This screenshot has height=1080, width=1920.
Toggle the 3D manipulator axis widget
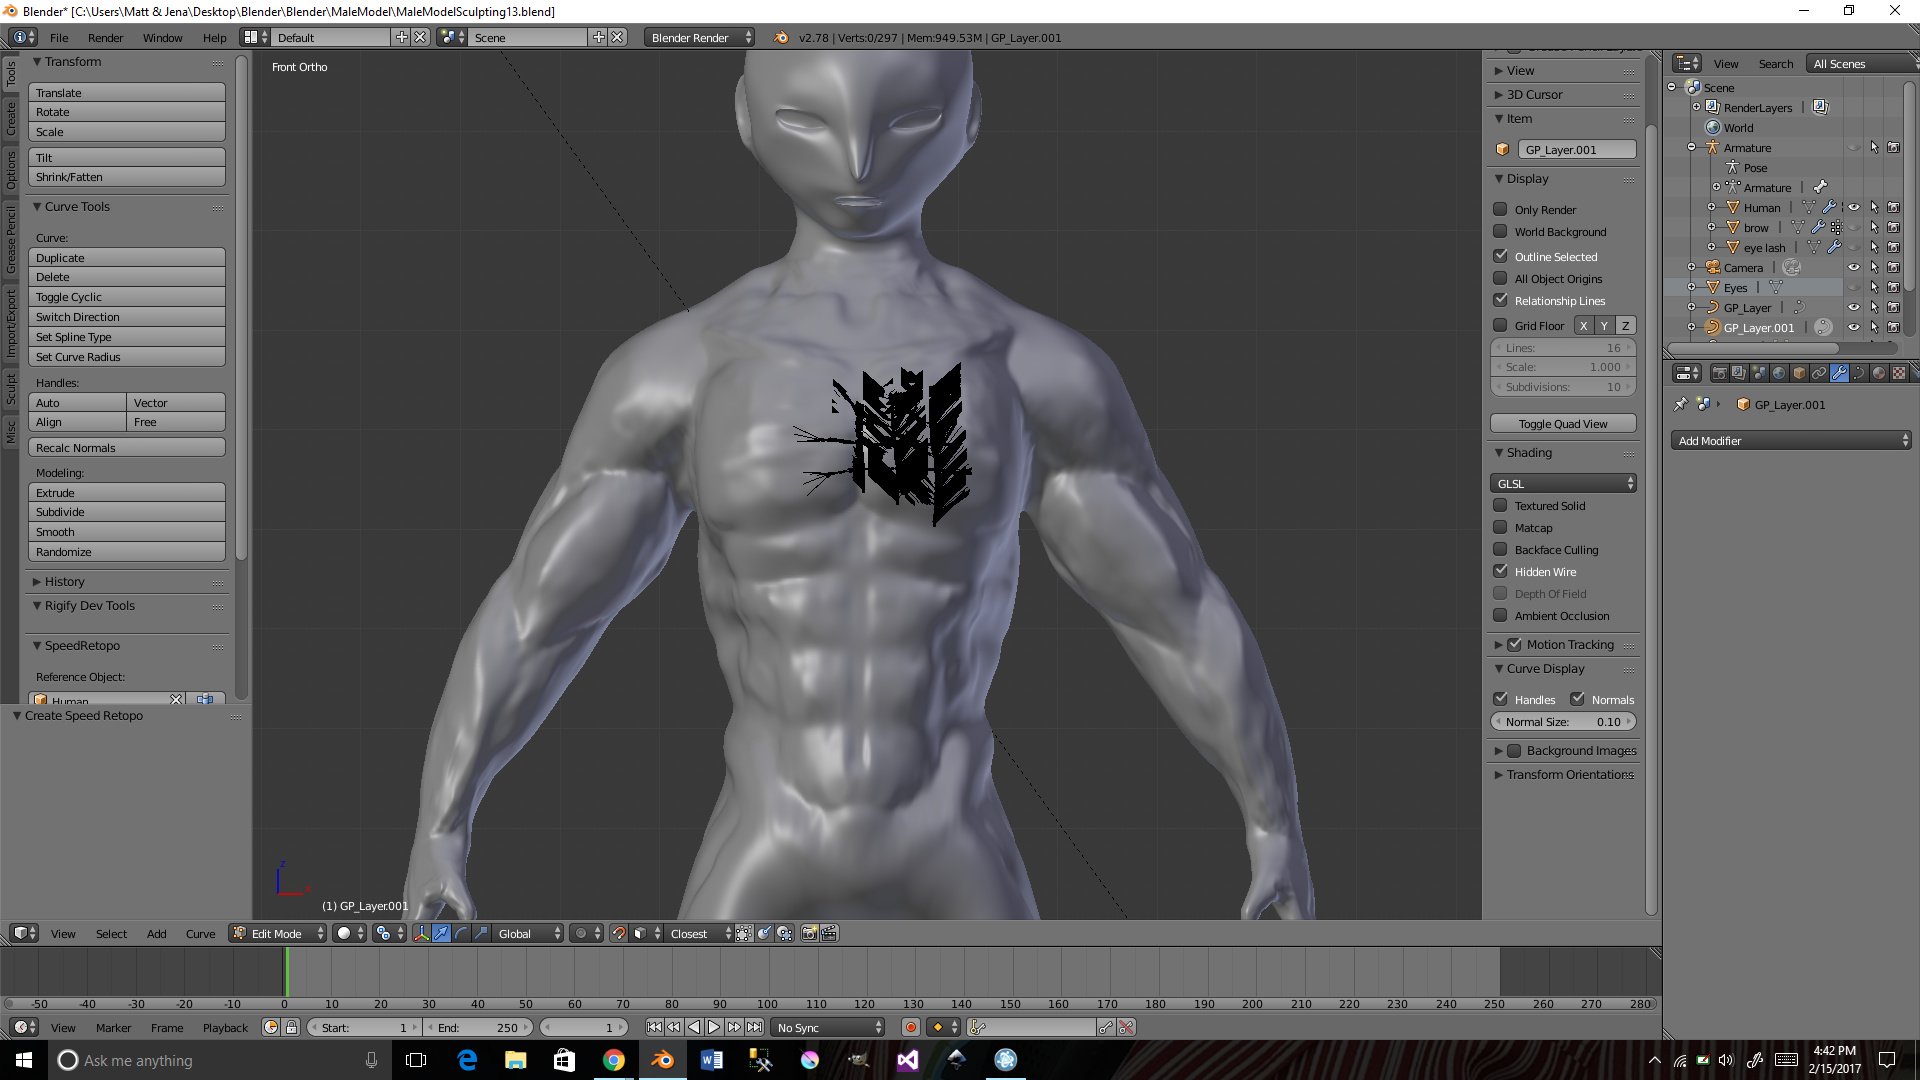click(421, 933)
